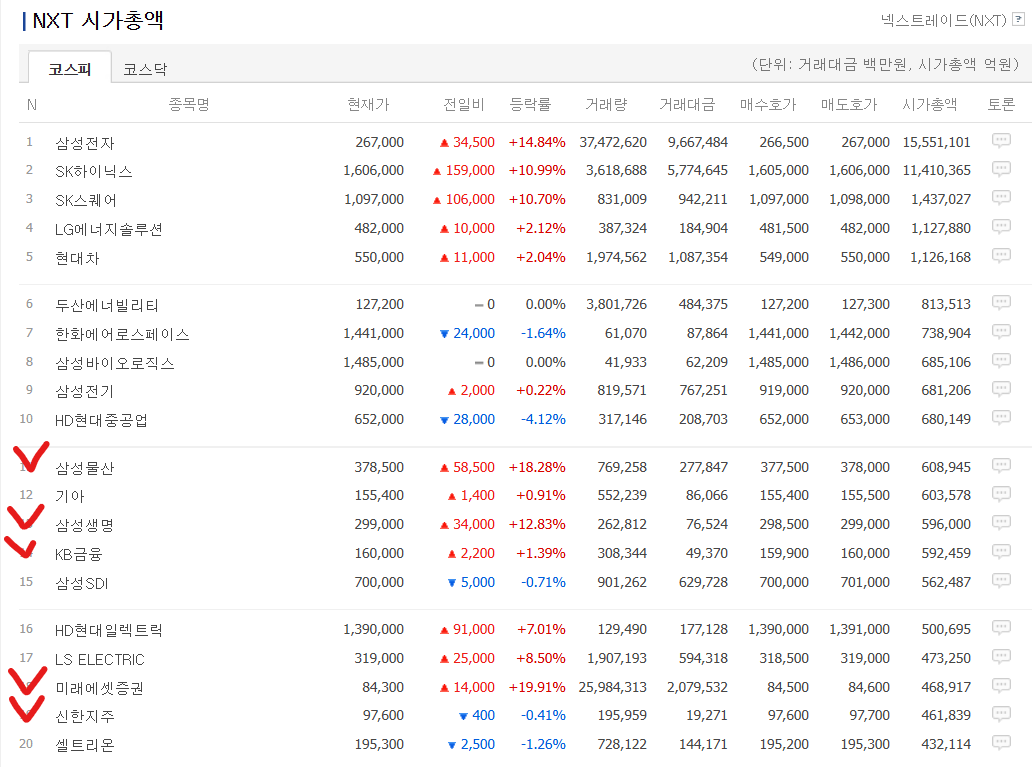The image size is (1032, 767).
Task: Click the 등락률 column header
Action: point(530,104)
